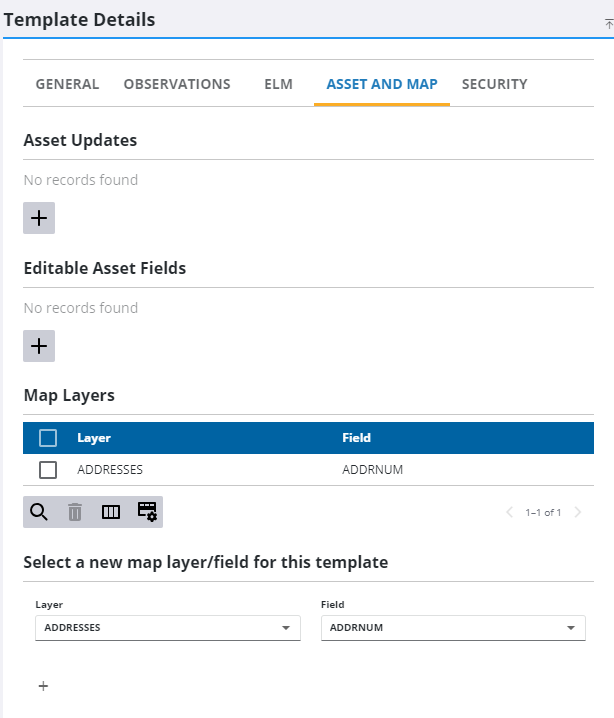Switch to the General tab
The image size is (614, 718).
67,84
